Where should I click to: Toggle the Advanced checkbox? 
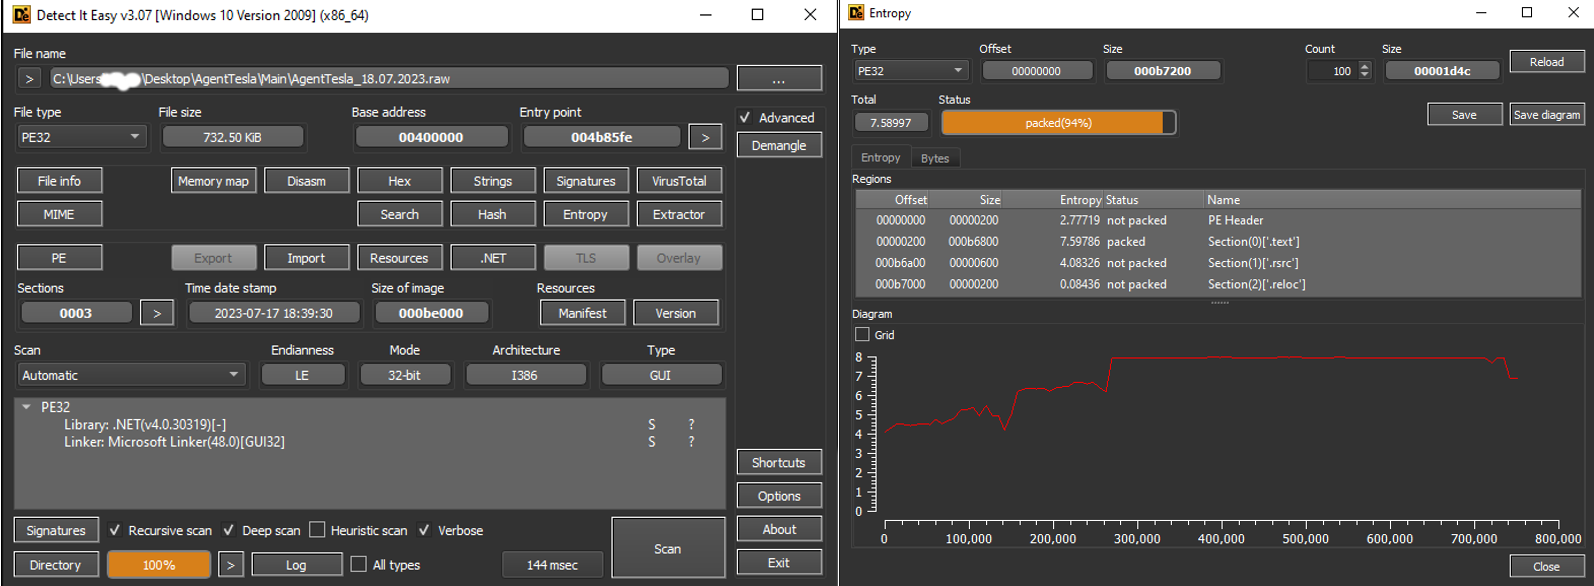coord(745,118)
